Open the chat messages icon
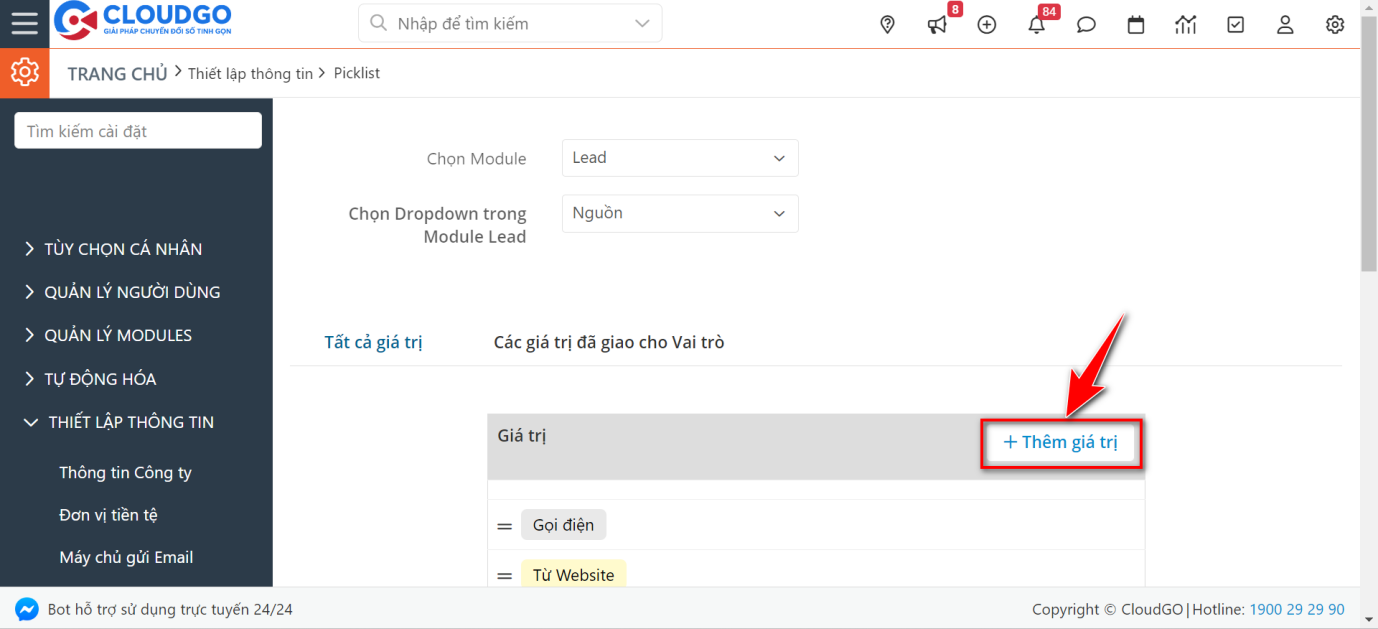This screenshot has width=1378, height=629. click(x=1086, y=24)
